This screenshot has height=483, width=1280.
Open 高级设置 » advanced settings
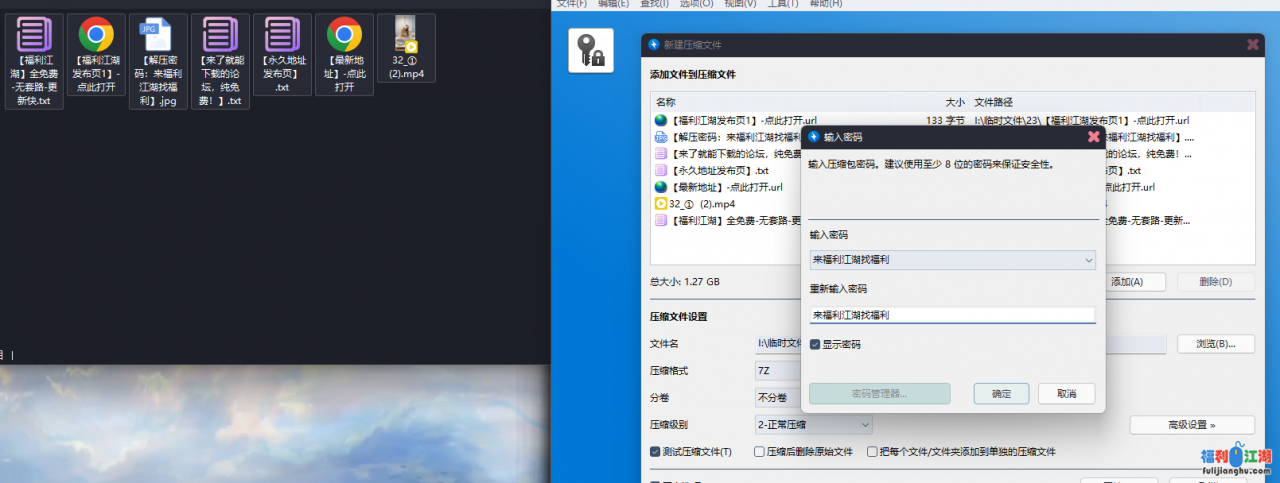tap(1191, 425)
